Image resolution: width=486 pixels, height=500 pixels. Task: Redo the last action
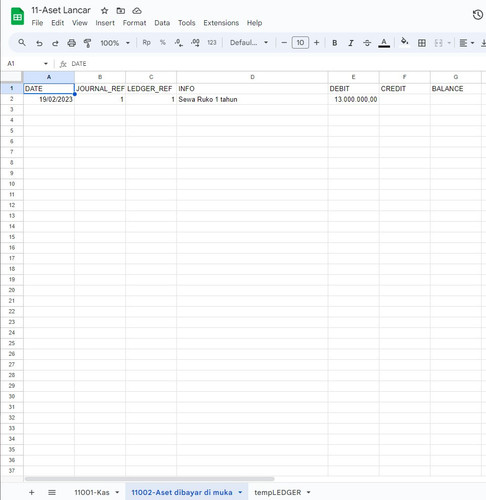pos(55,43)
